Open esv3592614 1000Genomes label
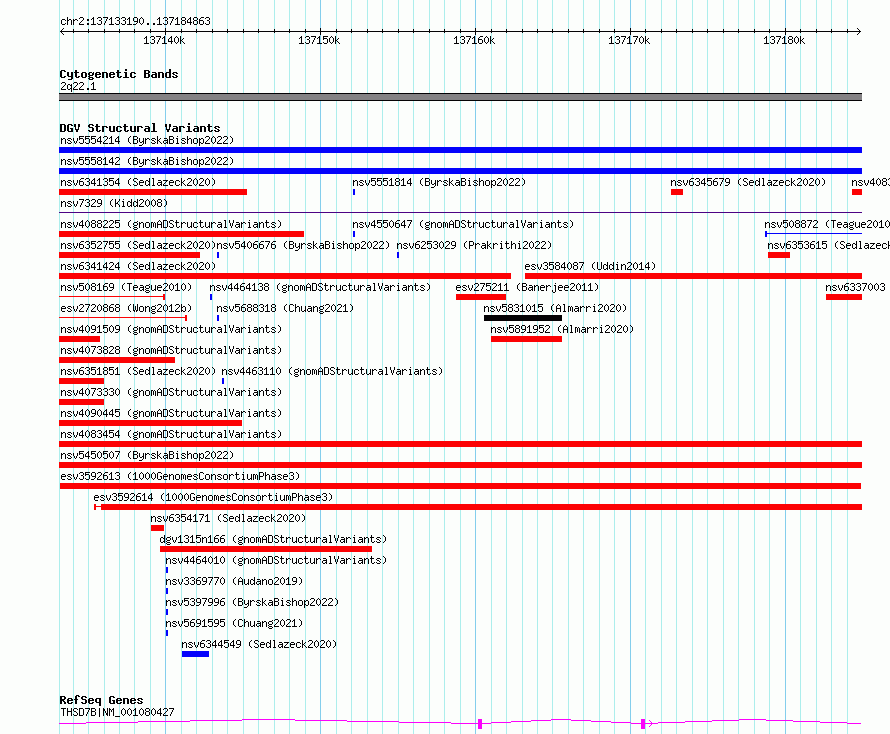This screenshot has height=734, width=890. [x=213, y=497]
